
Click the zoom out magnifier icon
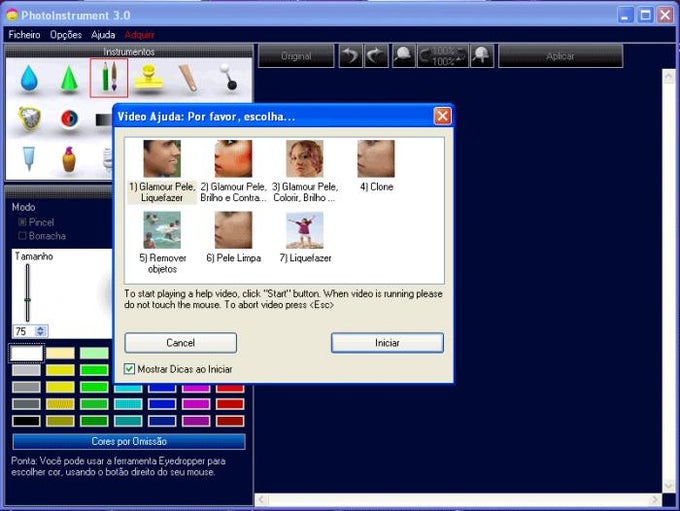[404, 56]
